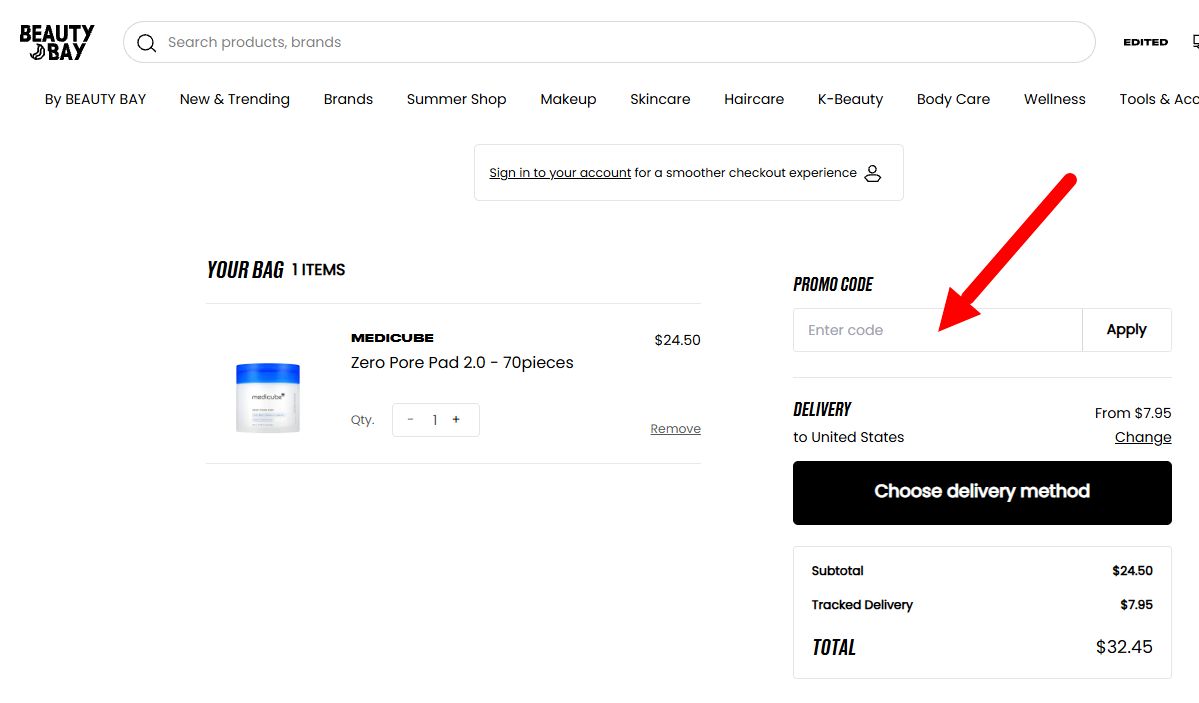This screenshot has width=1199, height=703.
Task: Go to New & Trending
Action: pos(235,99)
